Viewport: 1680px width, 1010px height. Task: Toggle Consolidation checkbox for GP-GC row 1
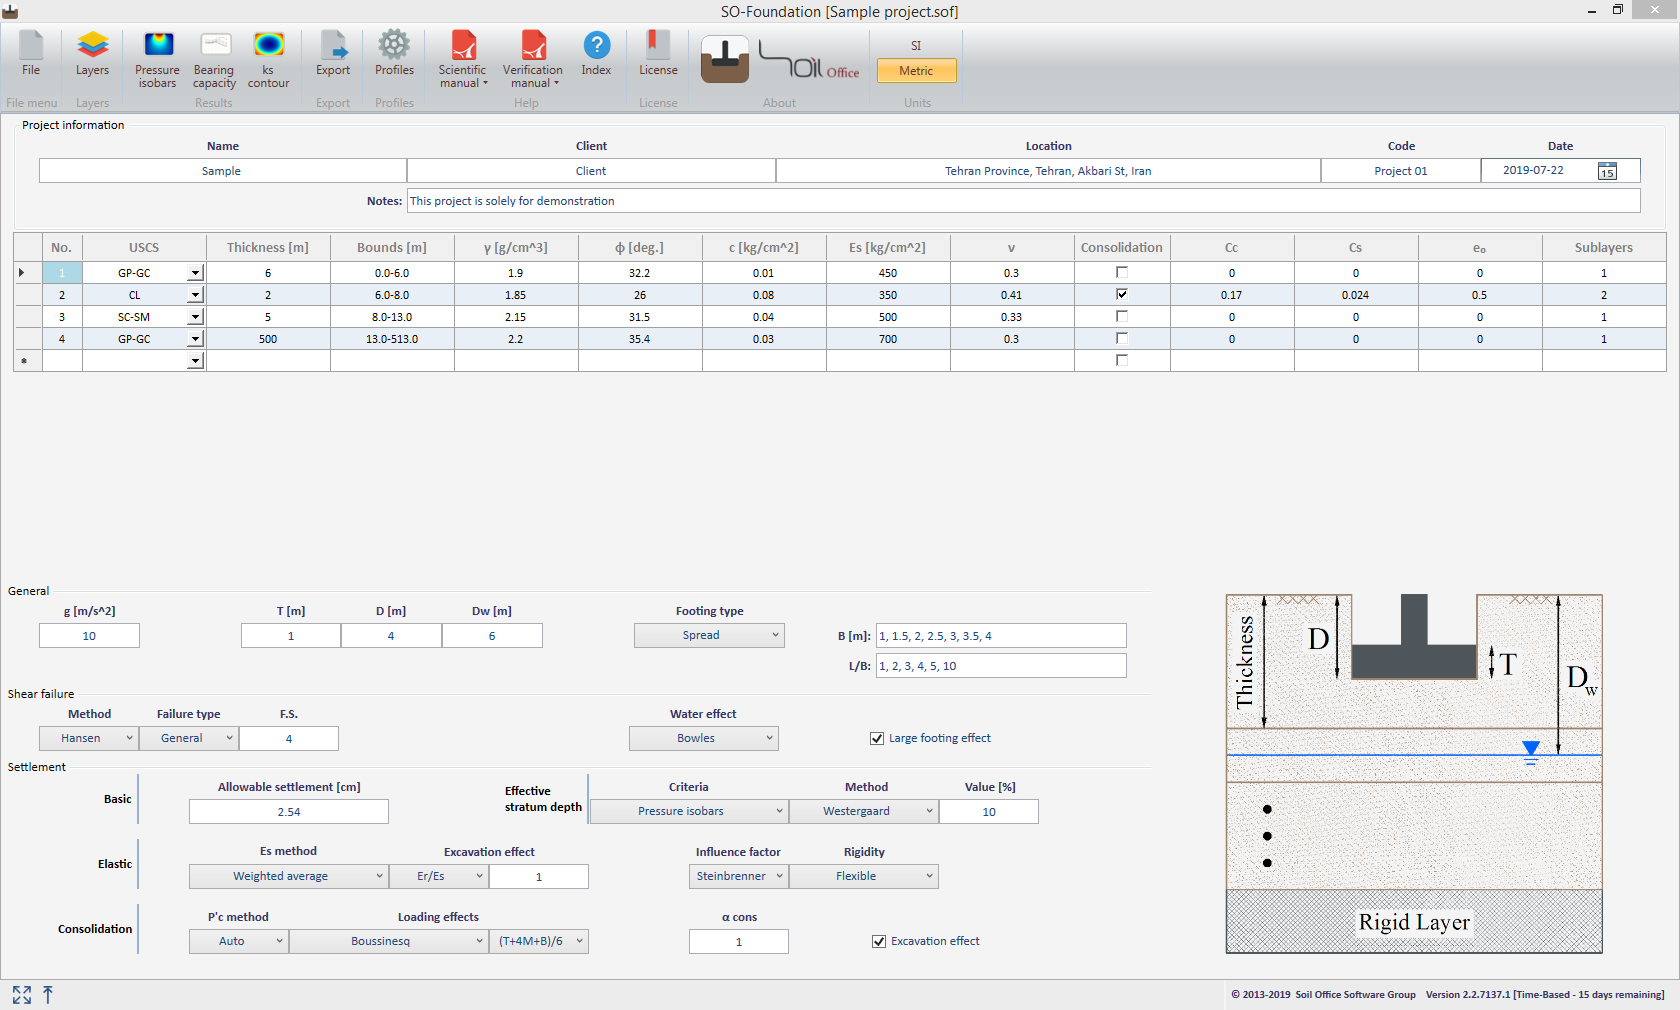tap(1122, 272)
